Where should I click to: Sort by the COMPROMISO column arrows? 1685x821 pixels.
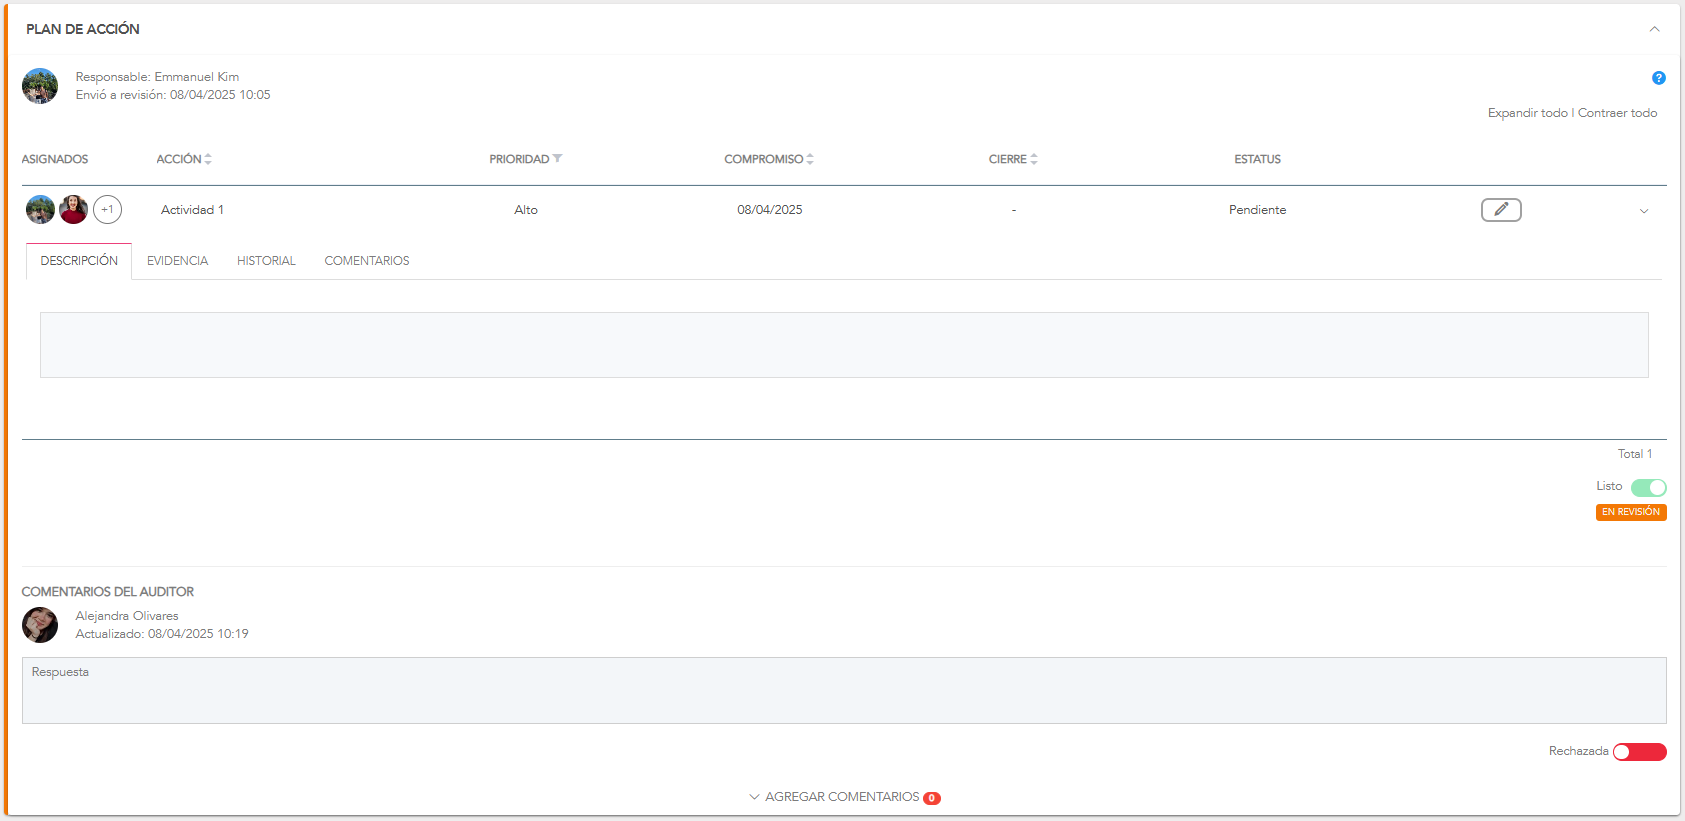[810, 159]
